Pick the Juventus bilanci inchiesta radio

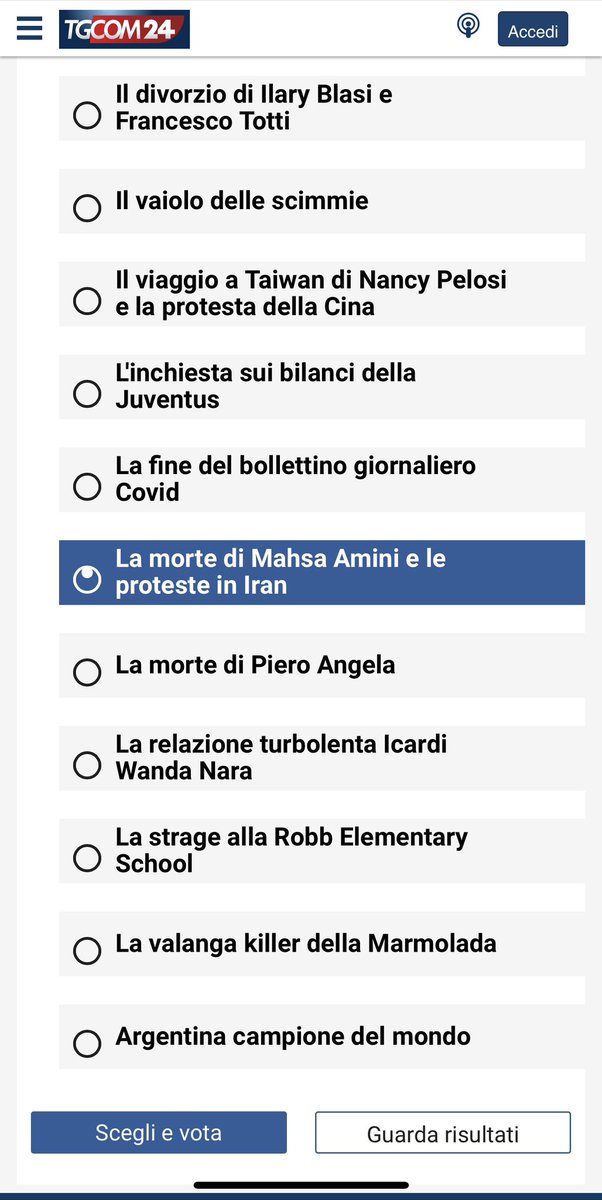point(88,394)
